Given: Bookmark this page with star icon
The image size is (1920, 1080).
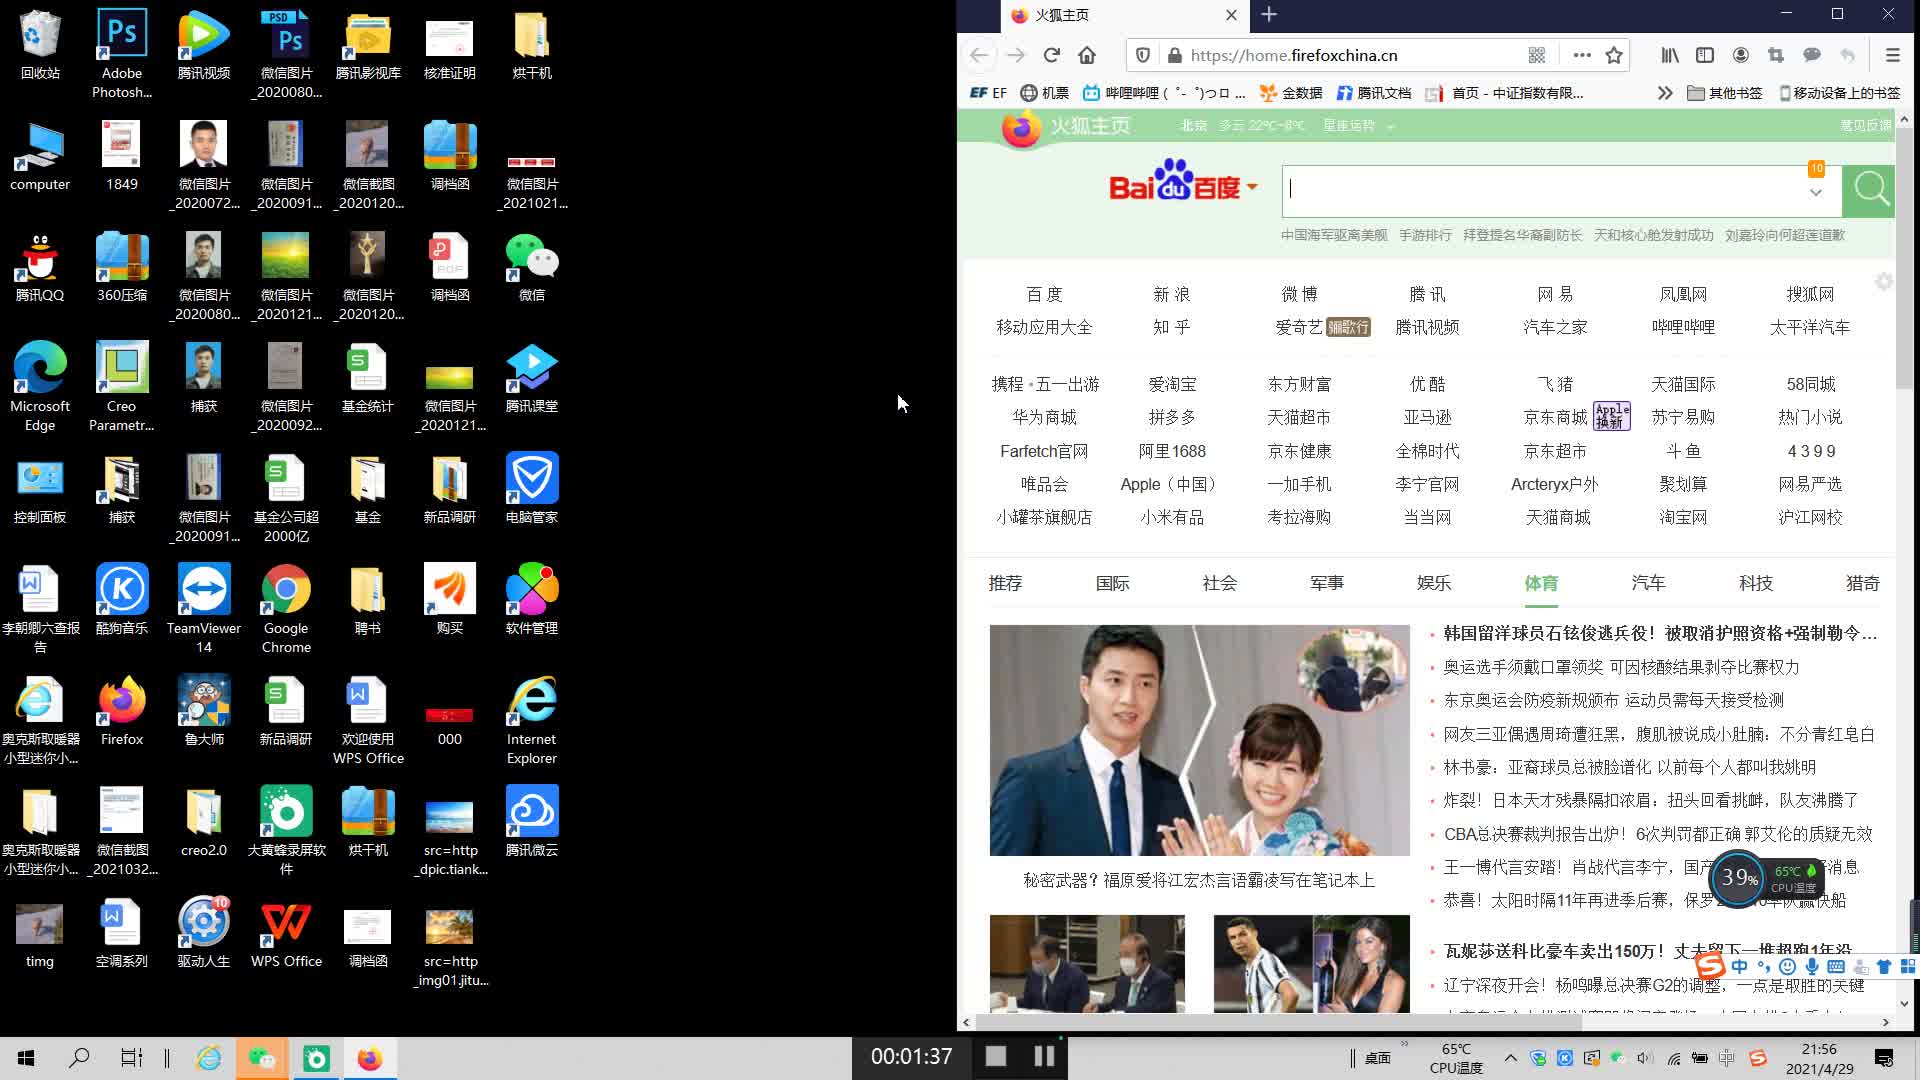Looking at the screenshot, I should [1614, 56].
